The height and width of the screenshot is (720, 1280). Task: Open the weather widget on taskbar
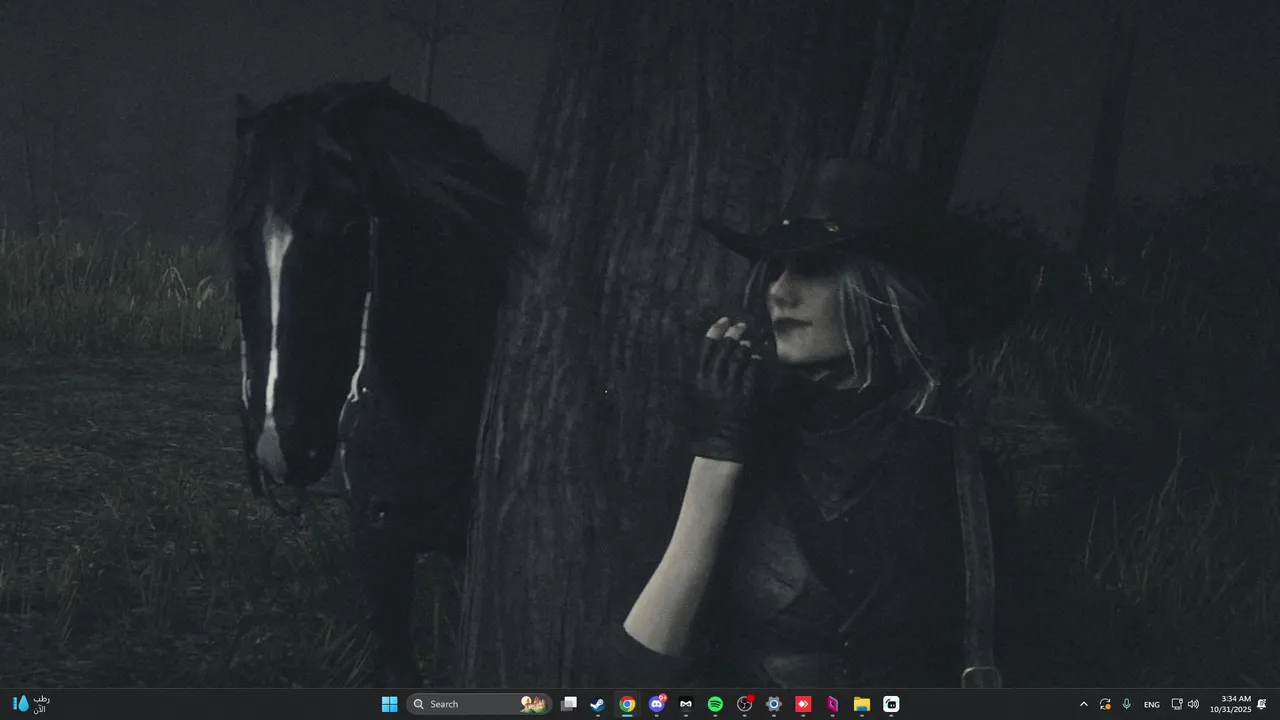pos(30,704)
